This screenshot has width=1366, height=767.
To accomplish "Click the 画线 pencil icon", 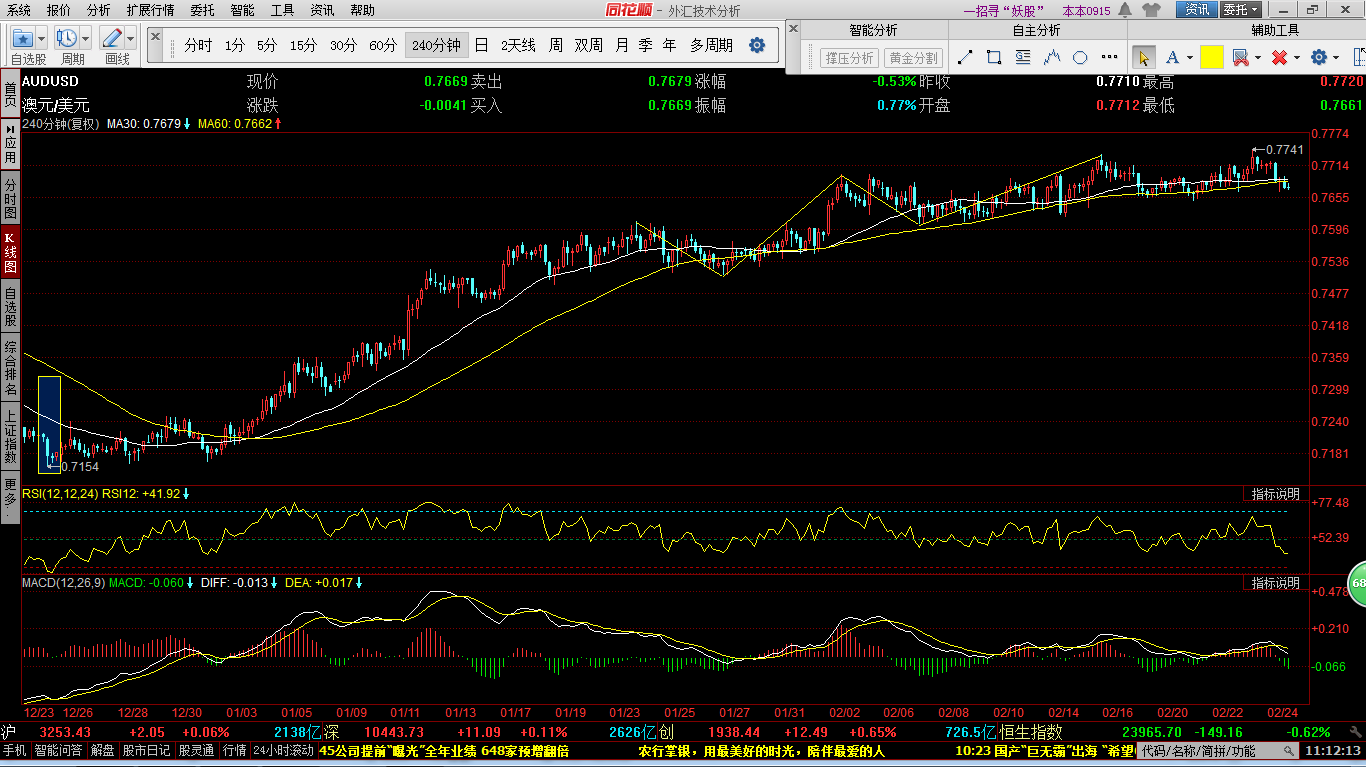I will (x=112, y=39).
